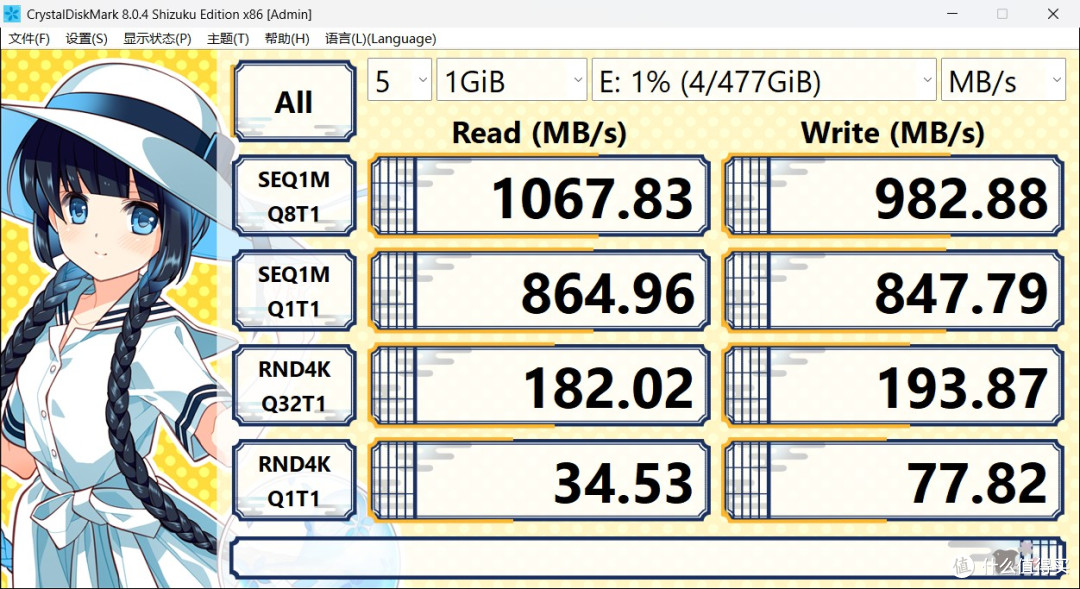This screenshot has height=589, width=1080.
Task: Expand the 1GiB test size dropdown
Action: click(x=512, y=81)
